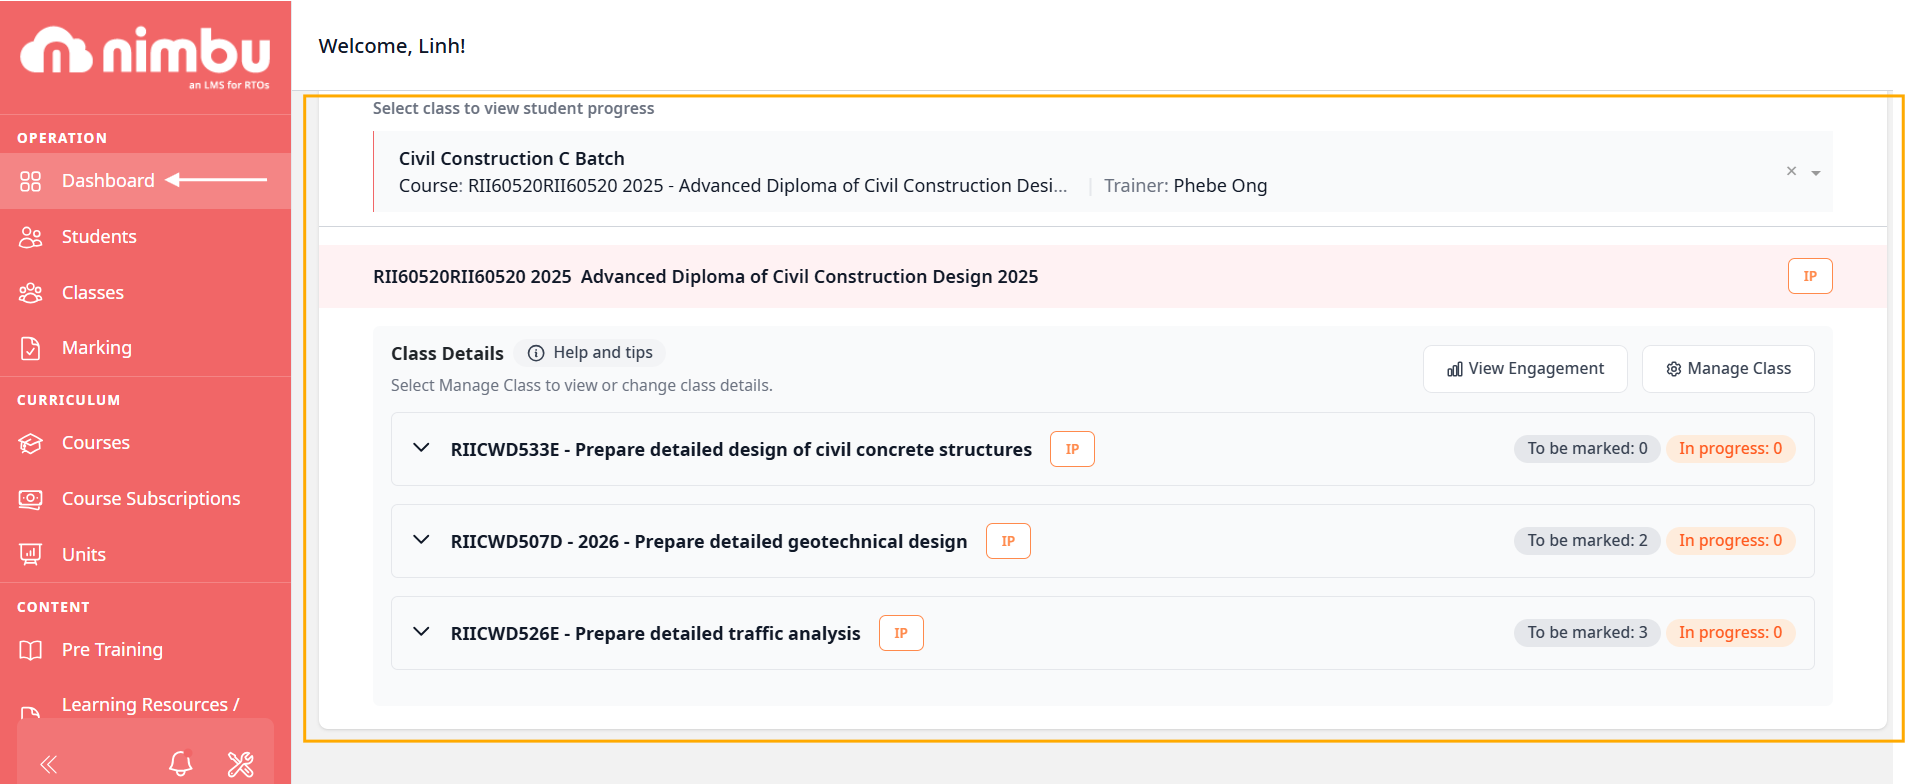Click the View Engagement button
The image size is (1905, 784).
[1525, 369]
